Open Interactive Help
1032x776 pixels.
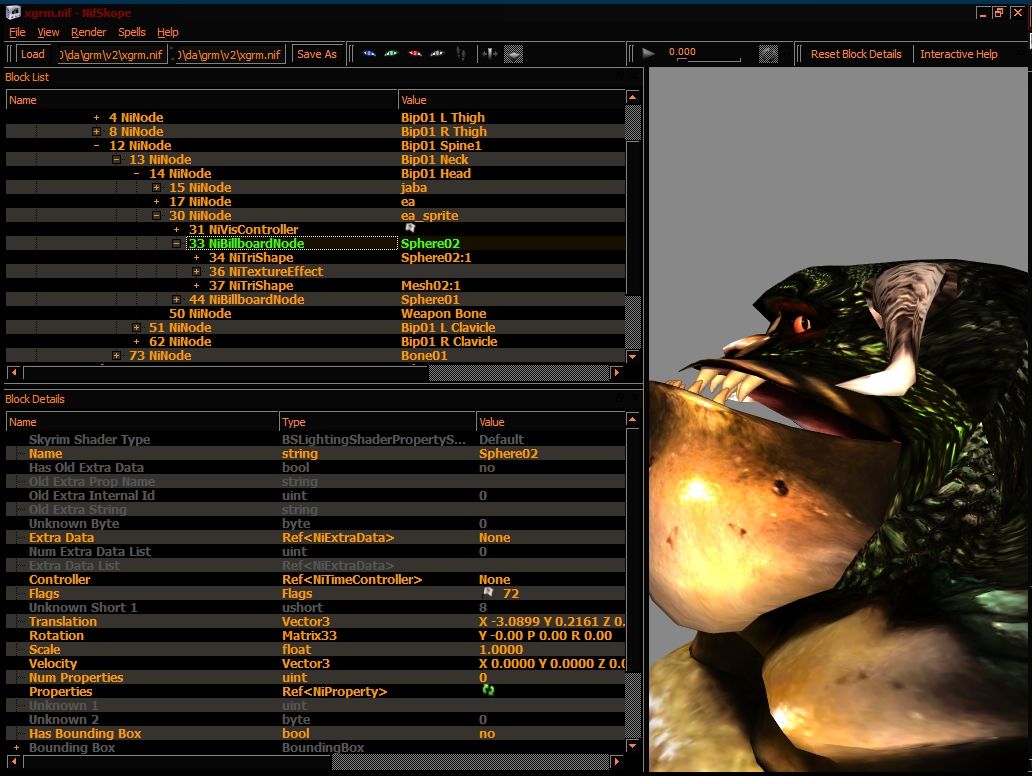tap(958, 54)
